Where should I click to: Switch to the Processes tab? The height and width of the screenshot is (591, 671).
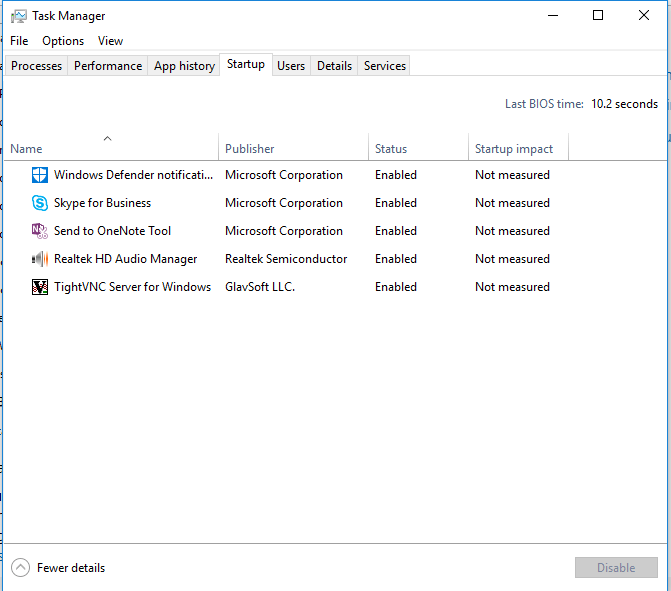pos(36,66)
